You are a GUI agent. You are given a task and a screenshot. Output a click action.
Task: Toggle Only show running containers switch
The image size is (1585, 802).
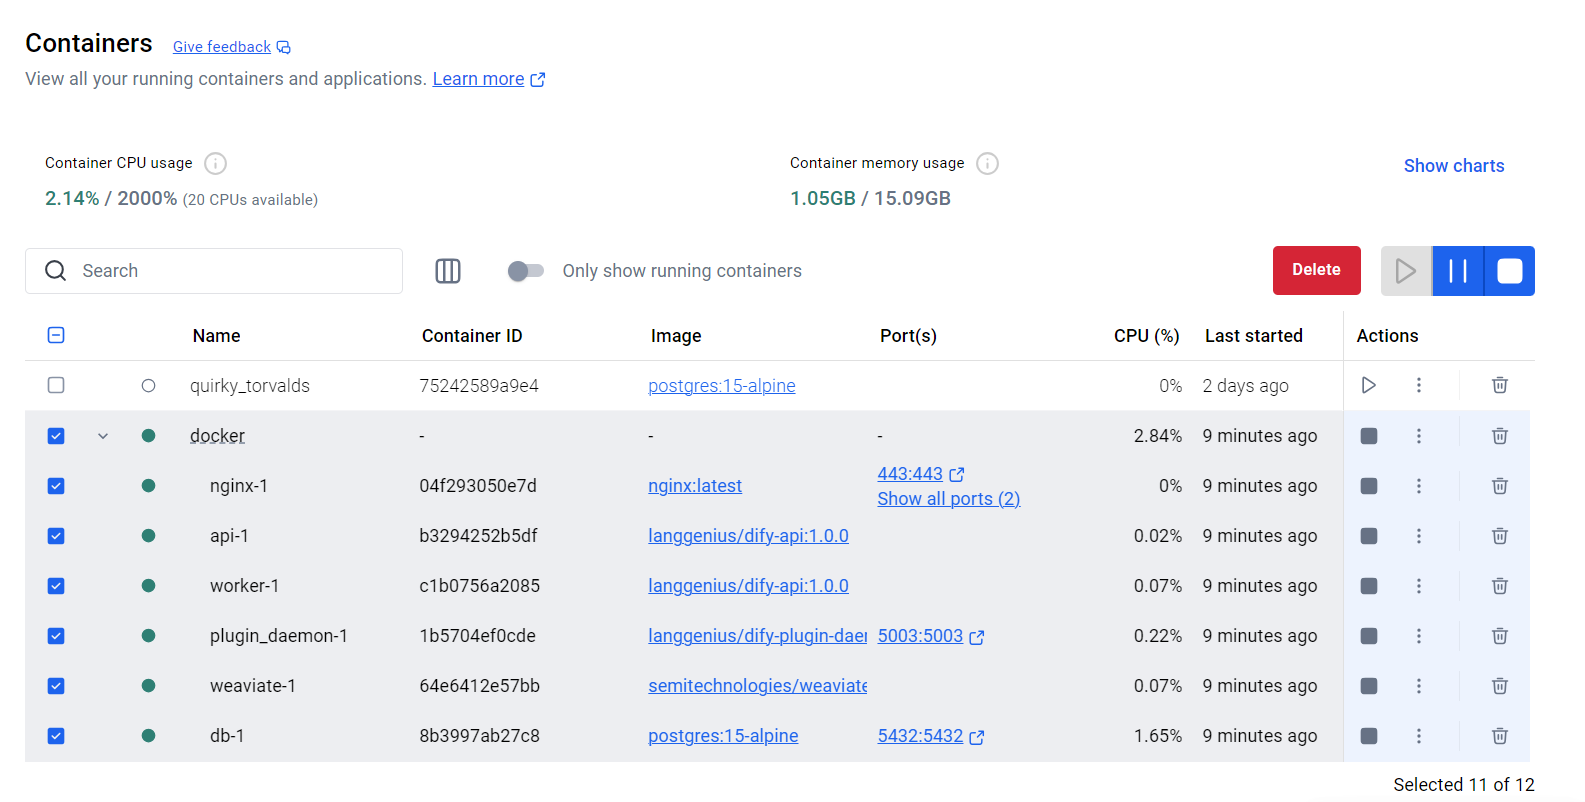(x=525, y=271)
